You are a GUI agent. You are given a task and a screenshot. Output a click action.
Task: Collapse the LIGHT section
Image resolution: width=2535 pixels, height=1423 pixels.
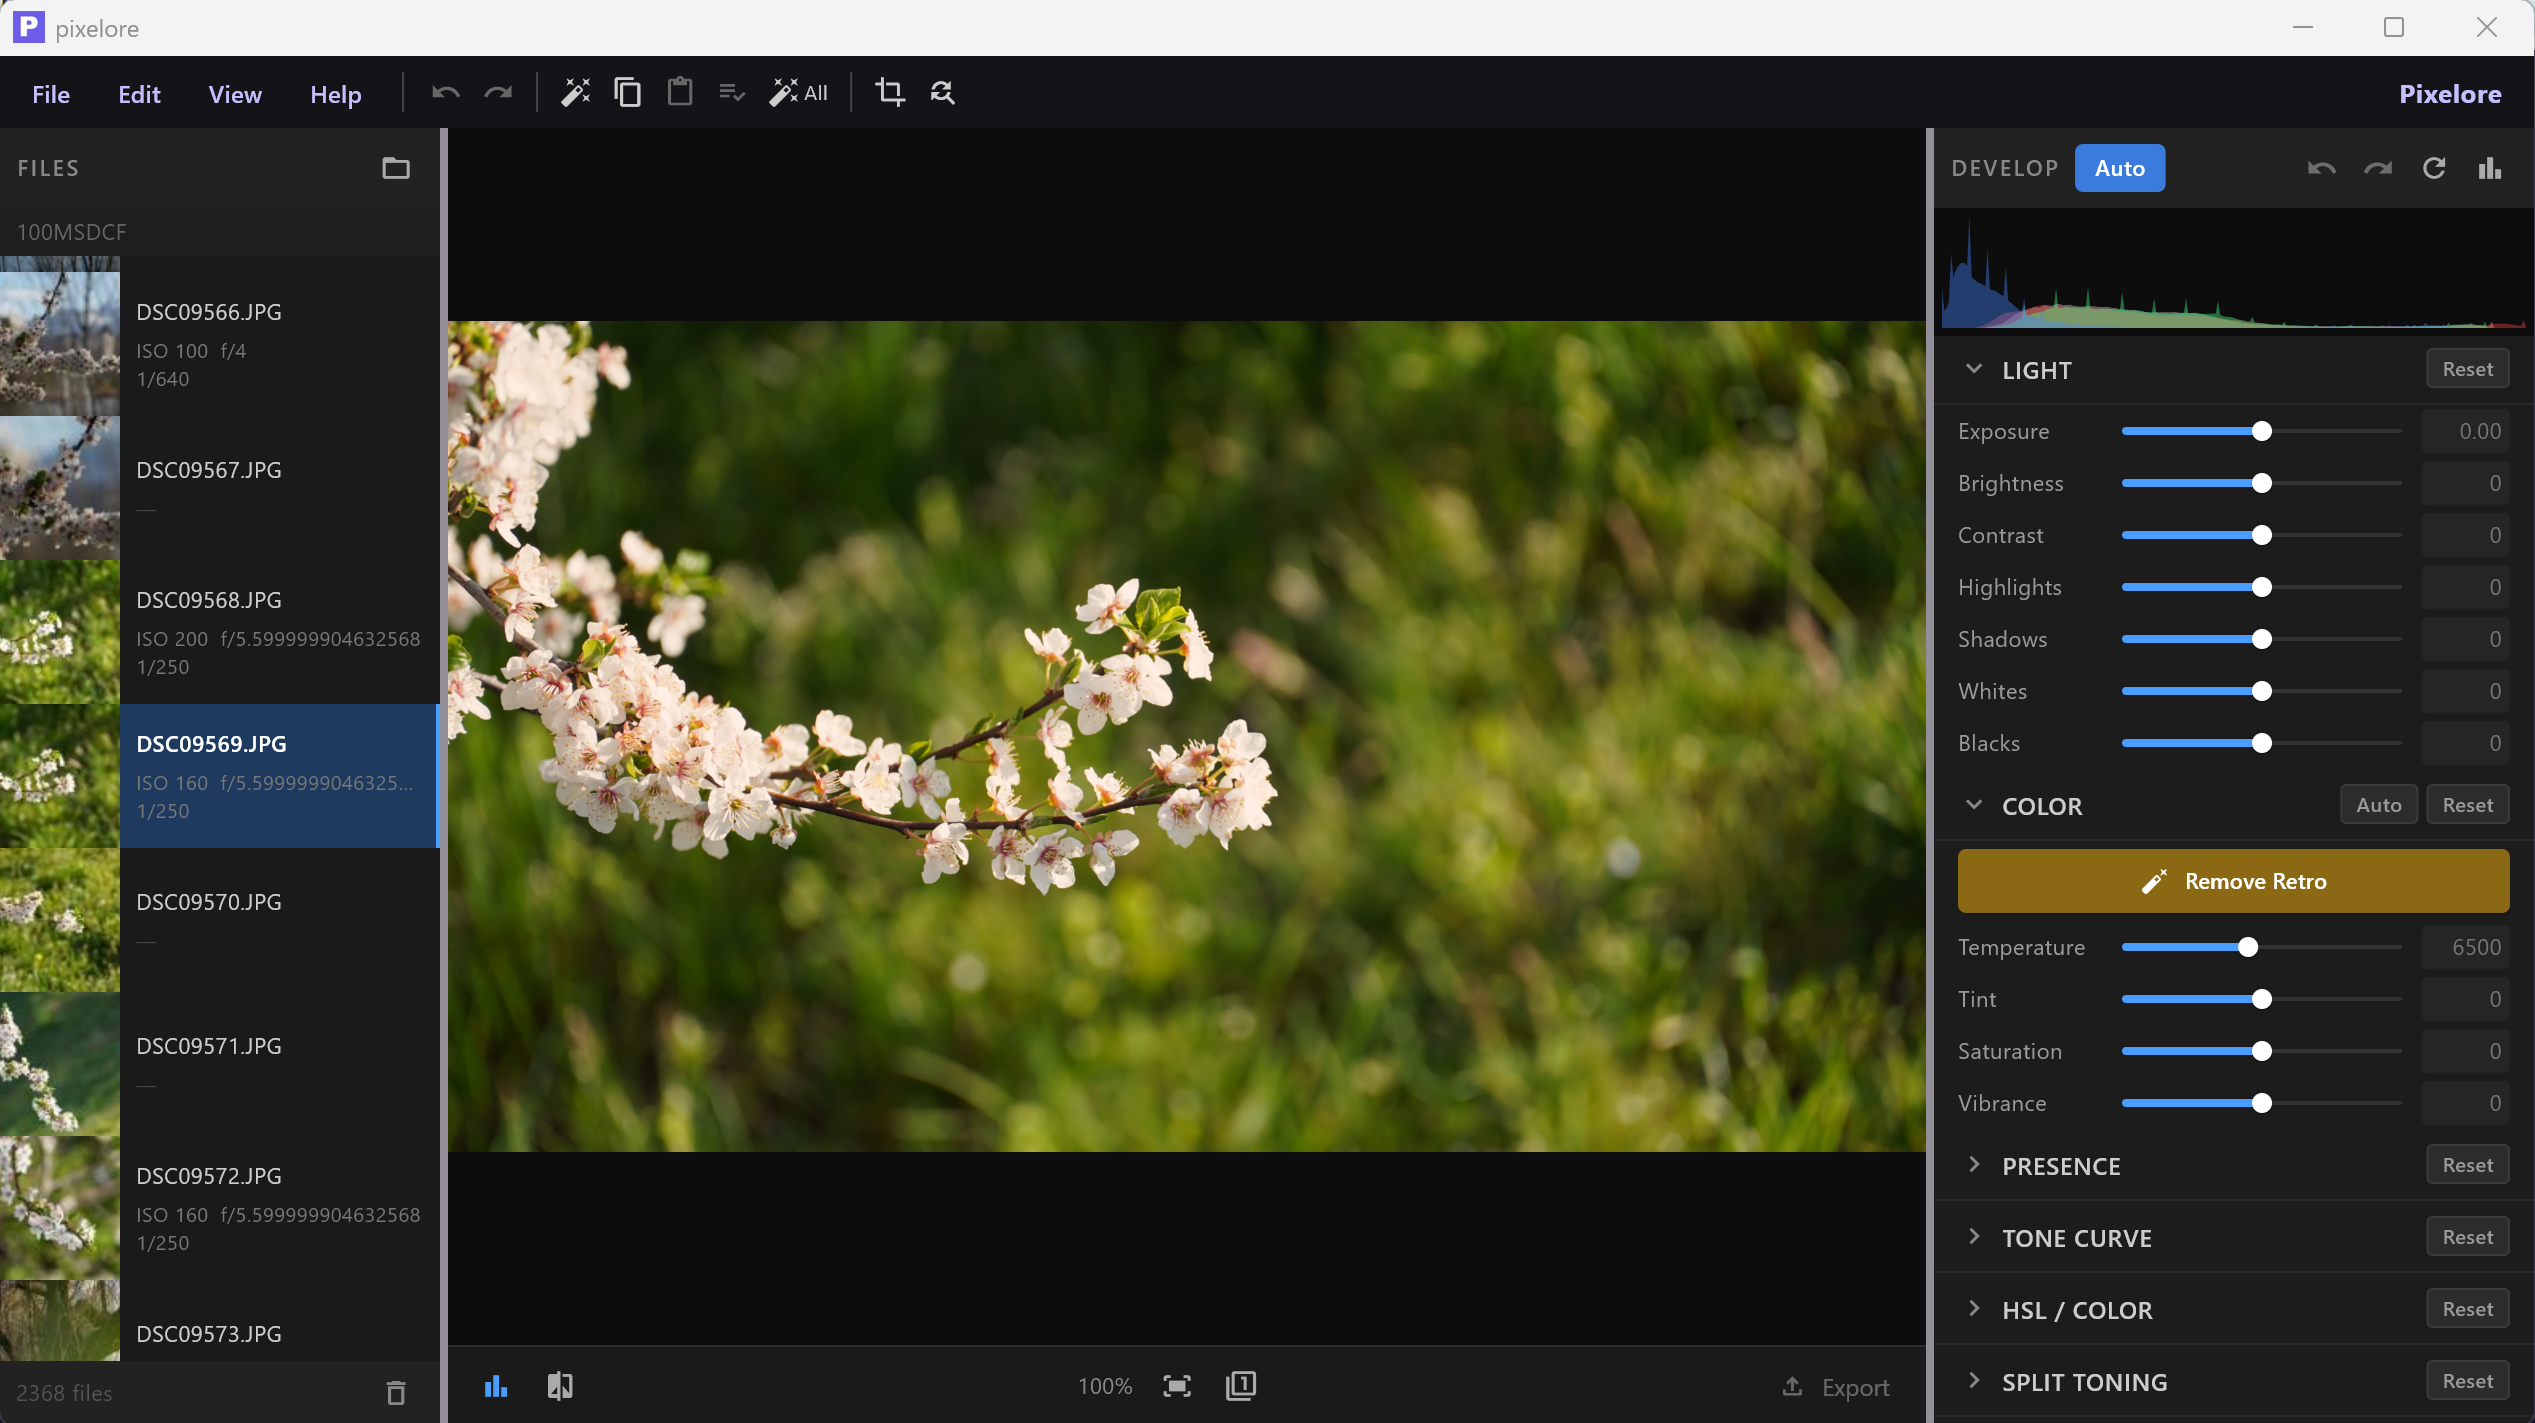[1974, 369]
